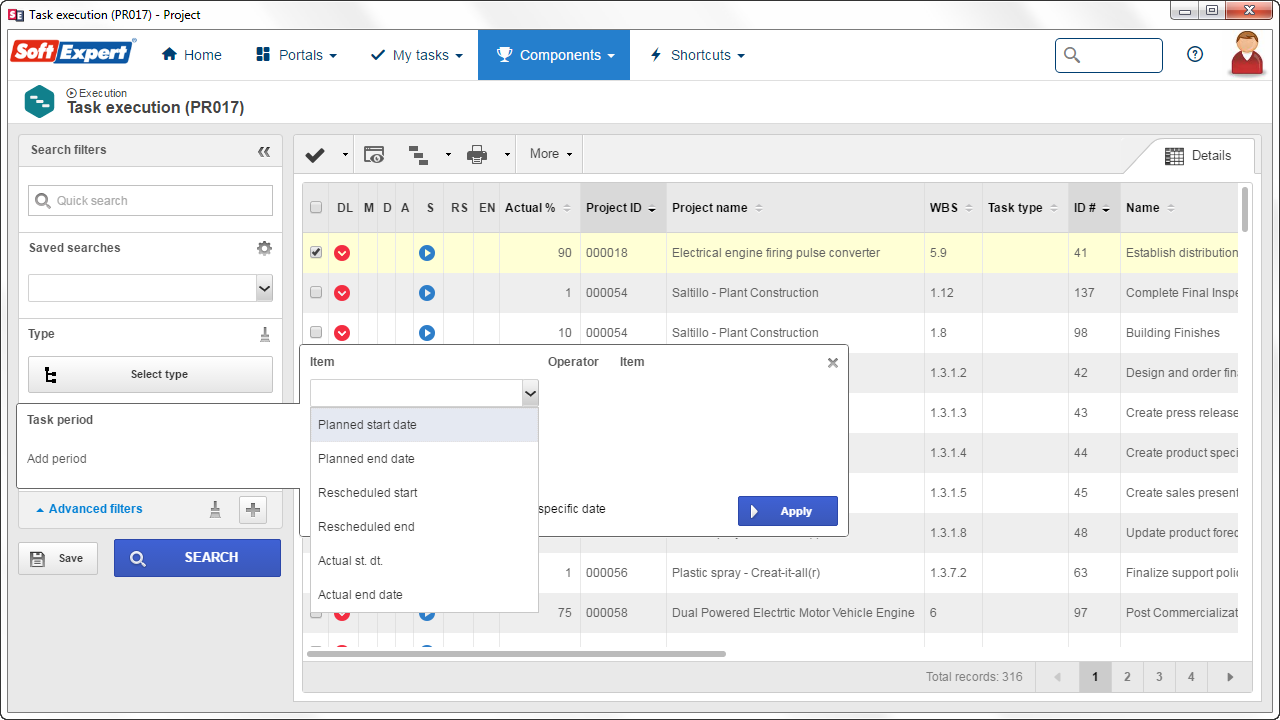Open the user avatar profile
Viewport: 1280px width, 720px height.
click(x=1247, y=54)
